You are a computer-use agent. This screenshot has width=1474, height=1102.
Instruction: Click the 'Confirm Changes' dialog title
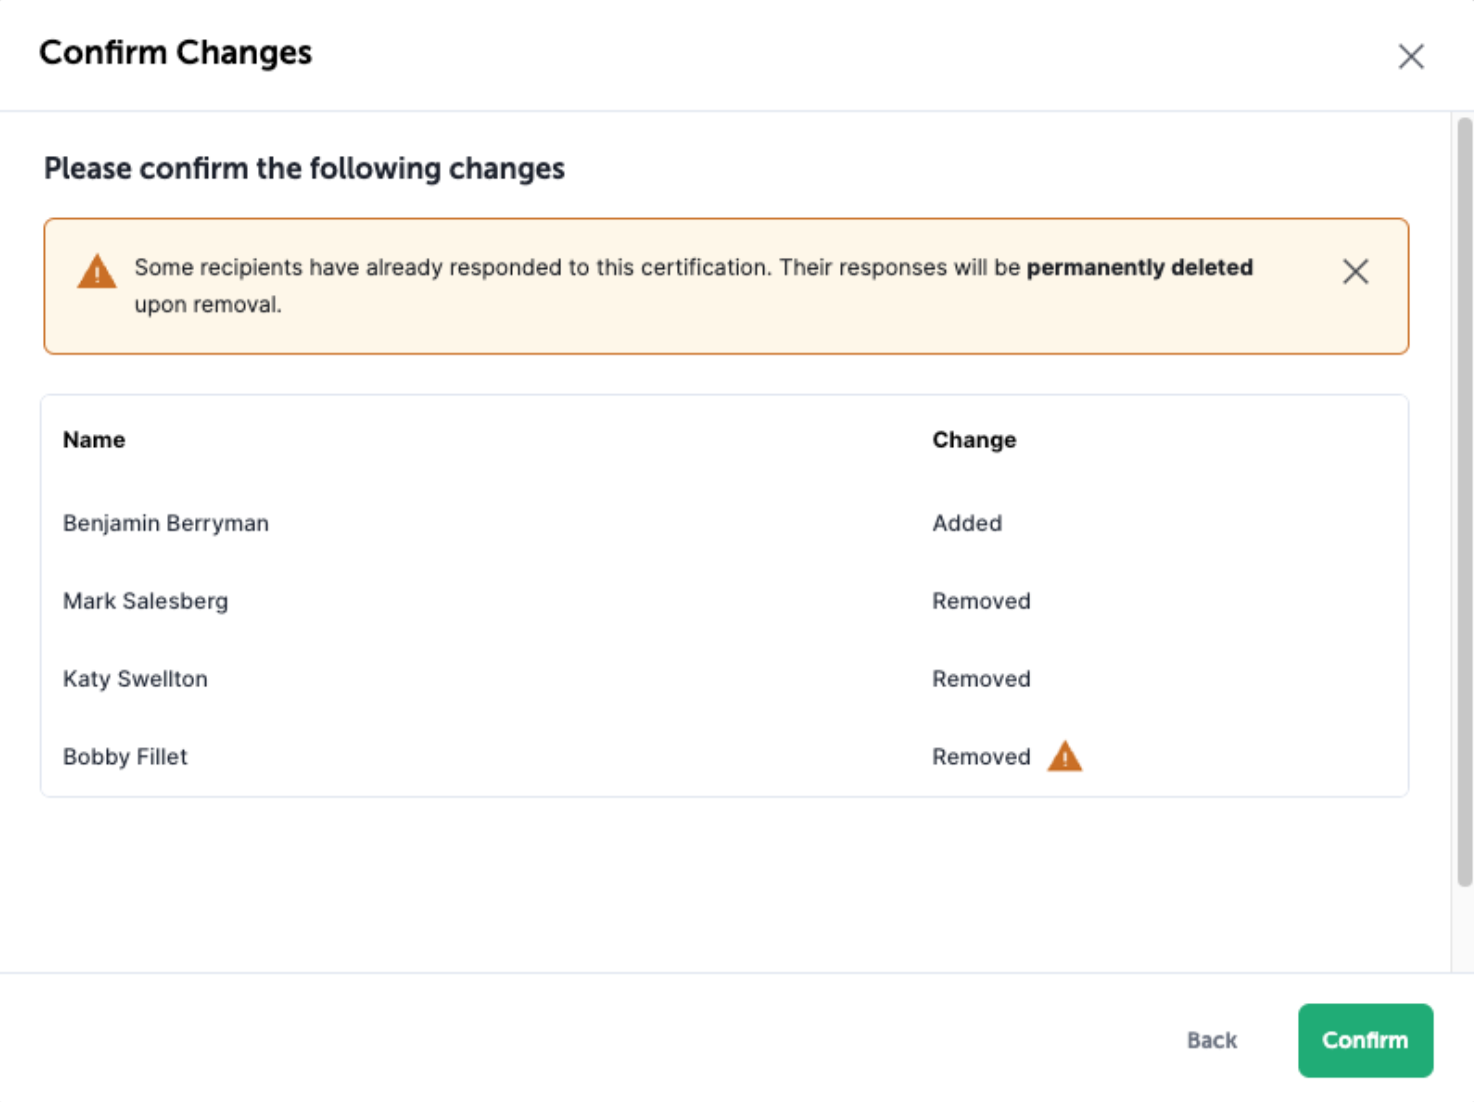[x=176, y=52]
